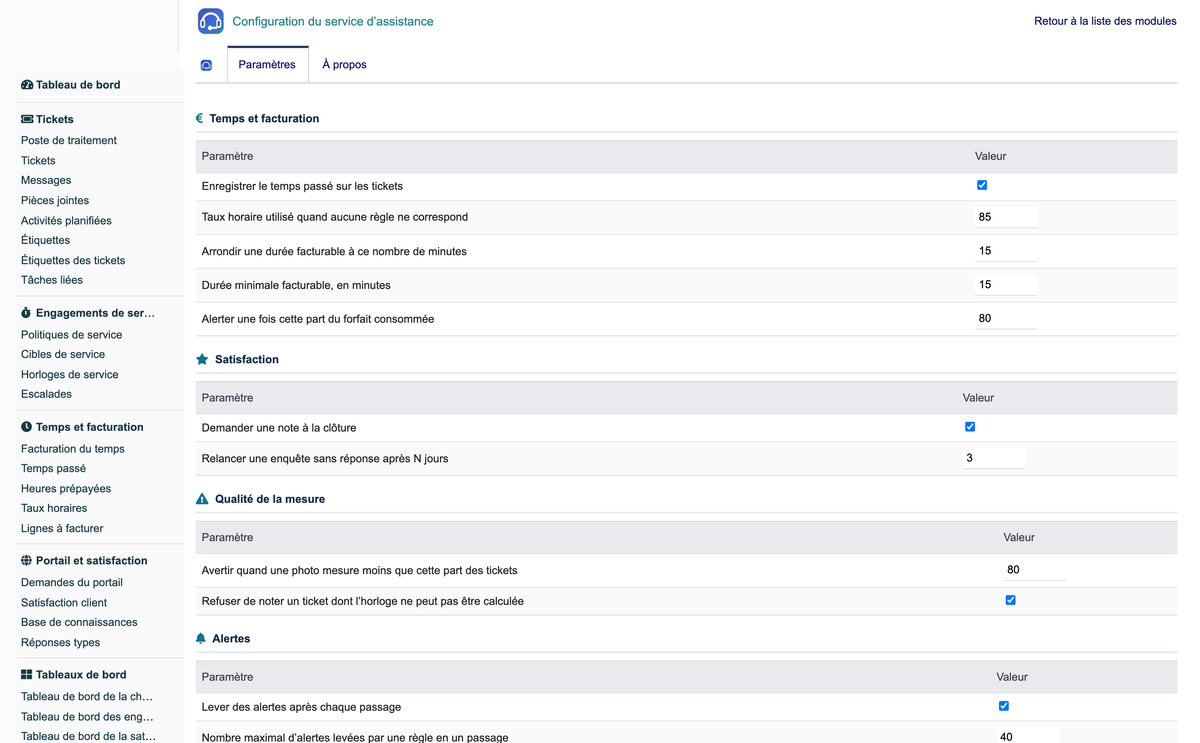Click the Nombre maximal d'alertes field showing 40
This screenshot has height=743, width=1200.
pyautogui.click(x=1028, y=736)
